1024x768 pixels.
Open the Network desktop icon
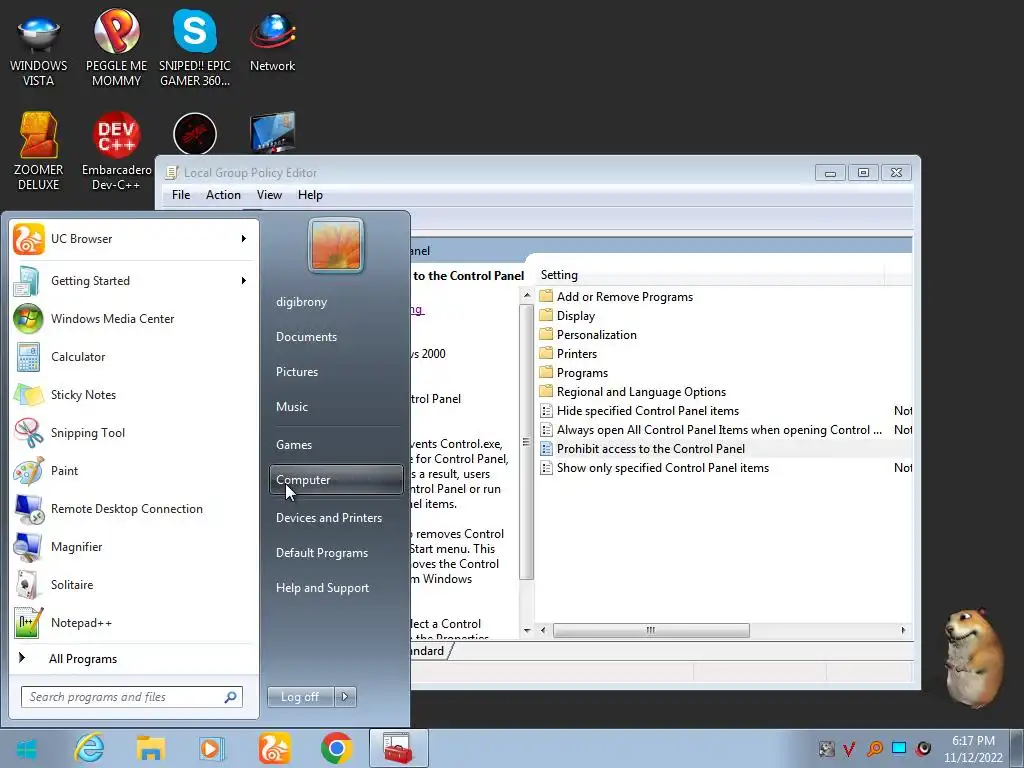pos(272,42)
